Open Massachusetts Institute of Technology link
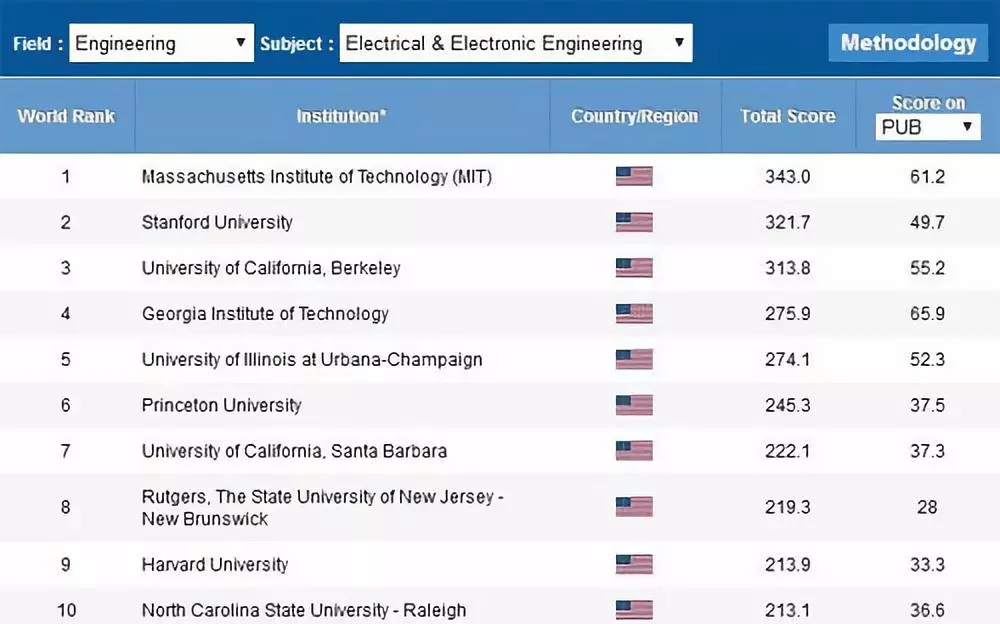Screen dimensions: 1000x624 point(317,177)
